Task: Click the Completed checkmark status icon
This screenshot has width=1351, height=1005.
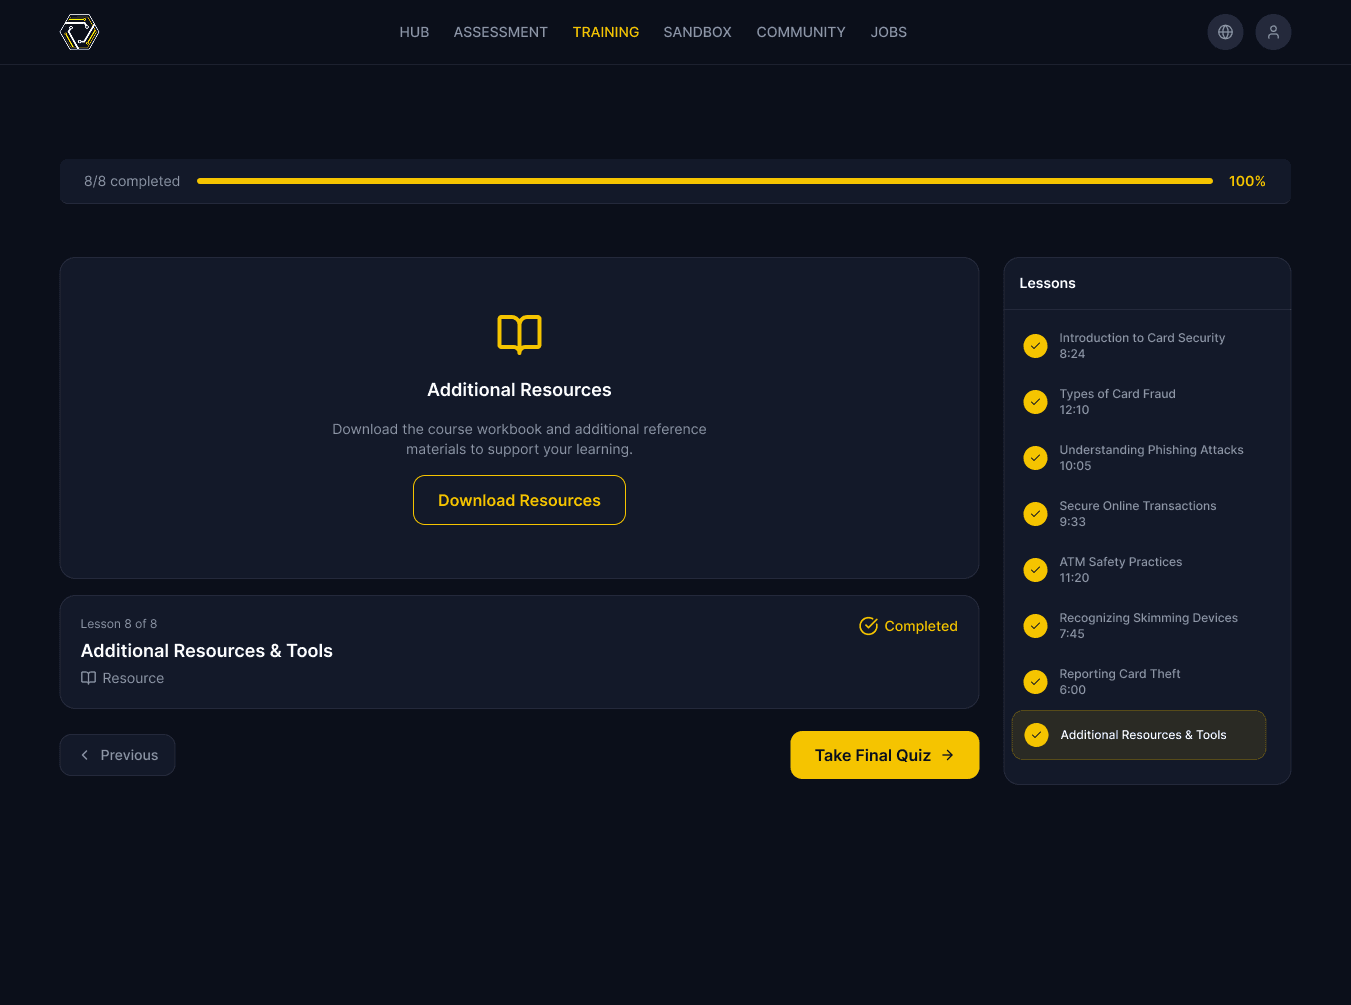Action: tap(868, 626)
